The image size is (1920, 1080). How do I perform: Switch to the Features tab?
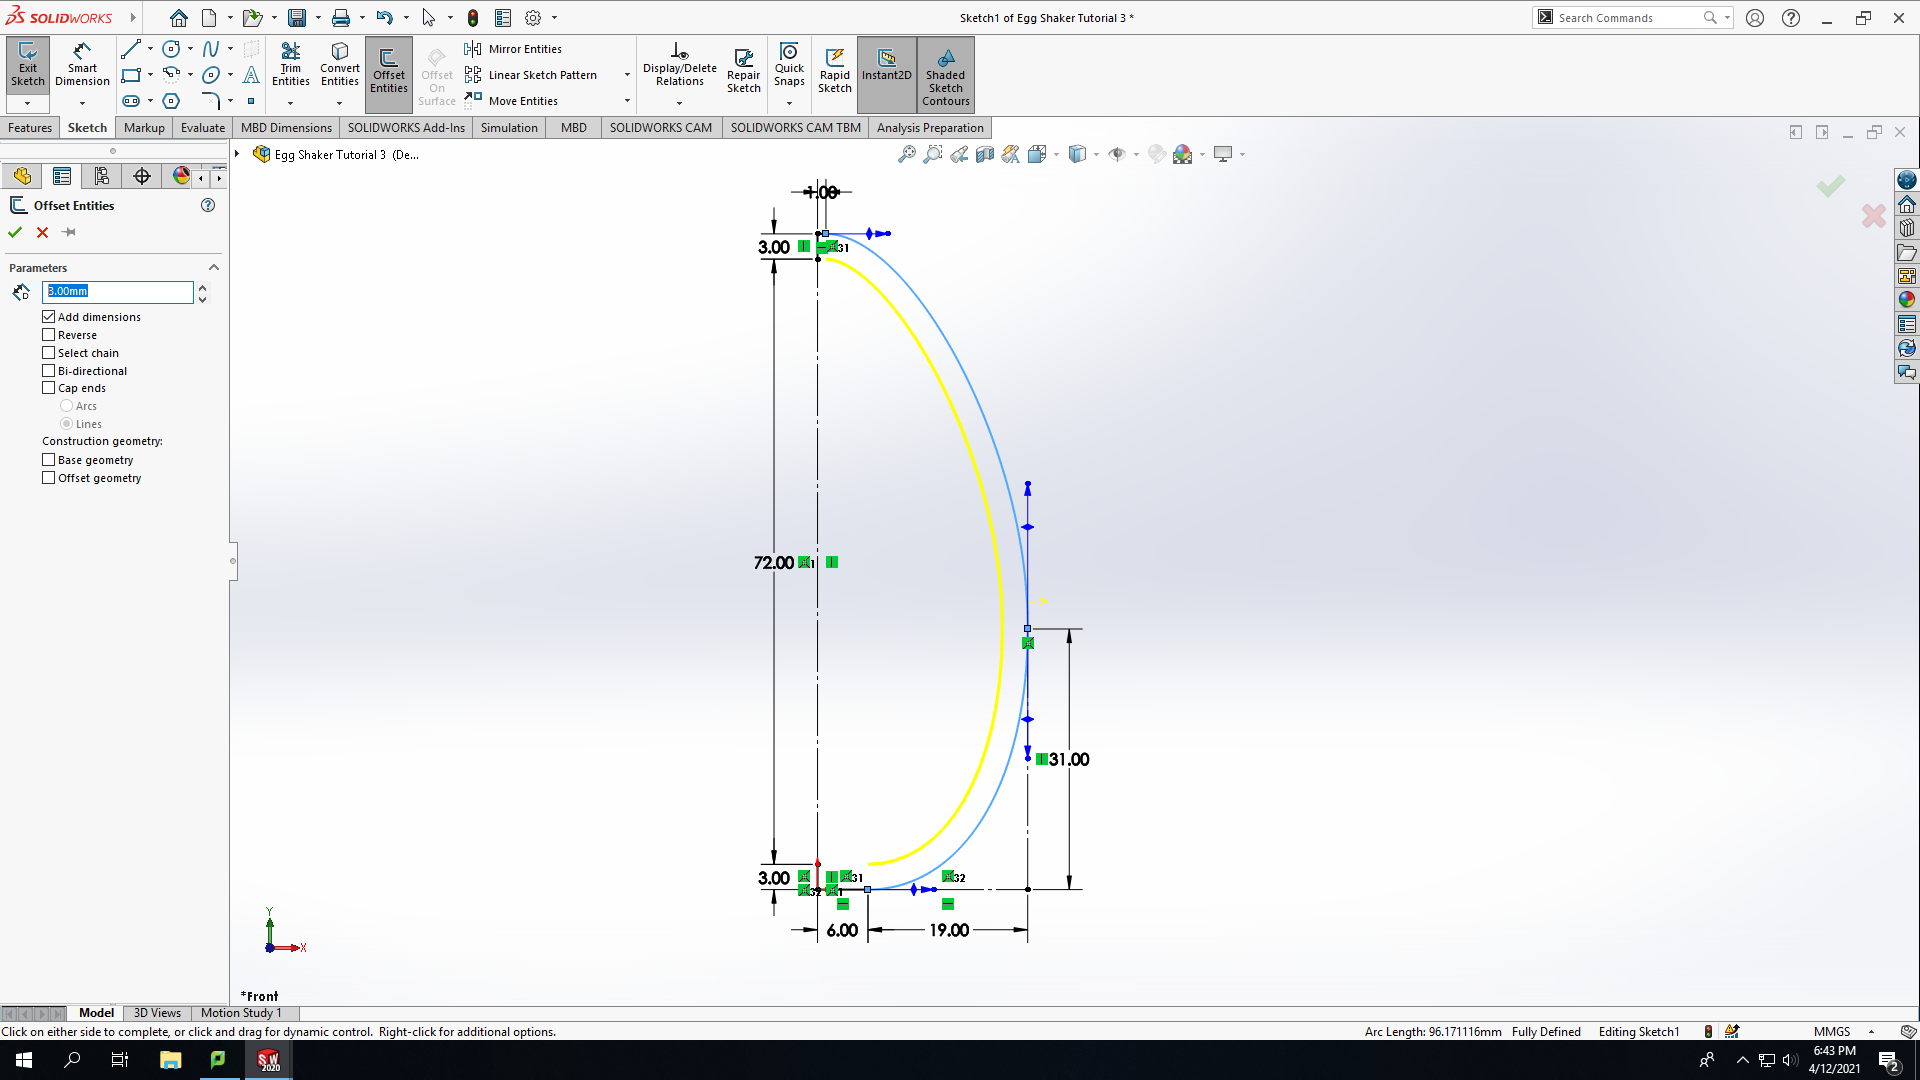(x=30, y=128)
